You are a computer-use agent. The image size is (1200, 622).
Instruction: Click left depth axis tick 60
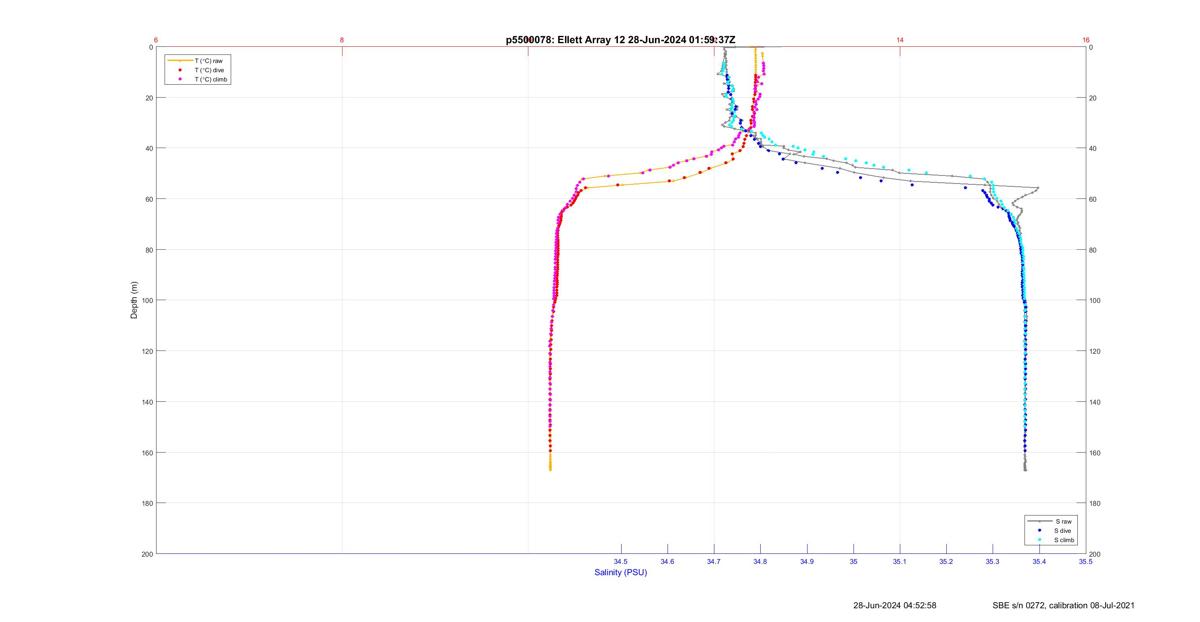click(149, 199)
